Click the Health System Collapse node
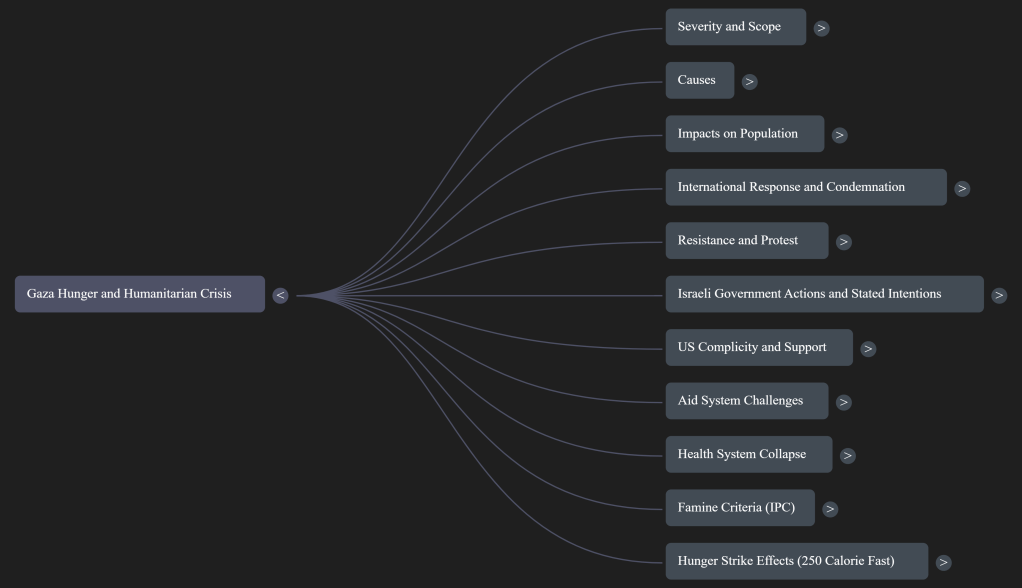 [748, 454]
